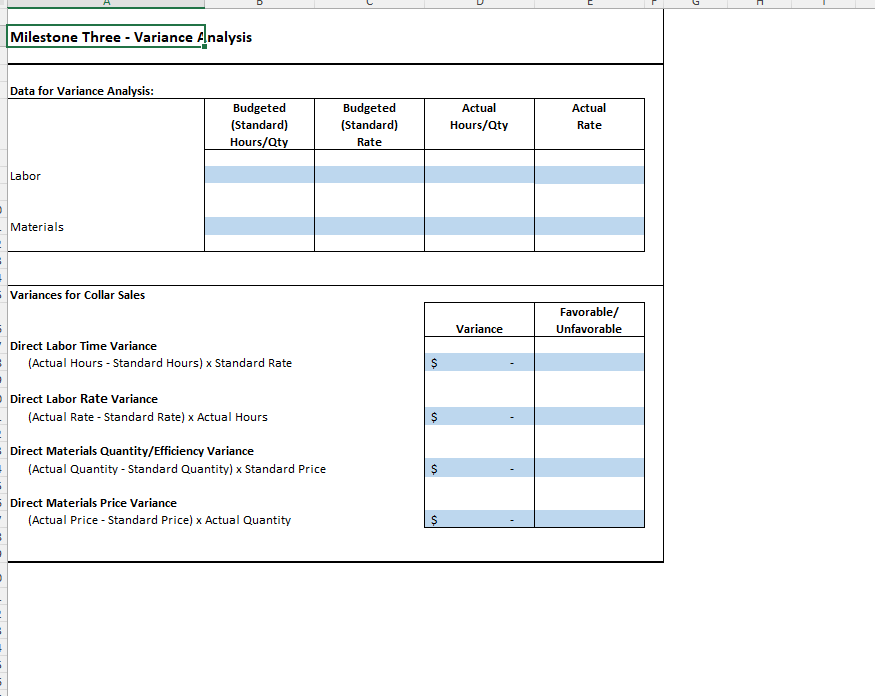Image resolution: width=875 pixels, height=696 pixels.
Task: Select the blue Labor budgeted hours input cell
Action: (x=259, y=173)
